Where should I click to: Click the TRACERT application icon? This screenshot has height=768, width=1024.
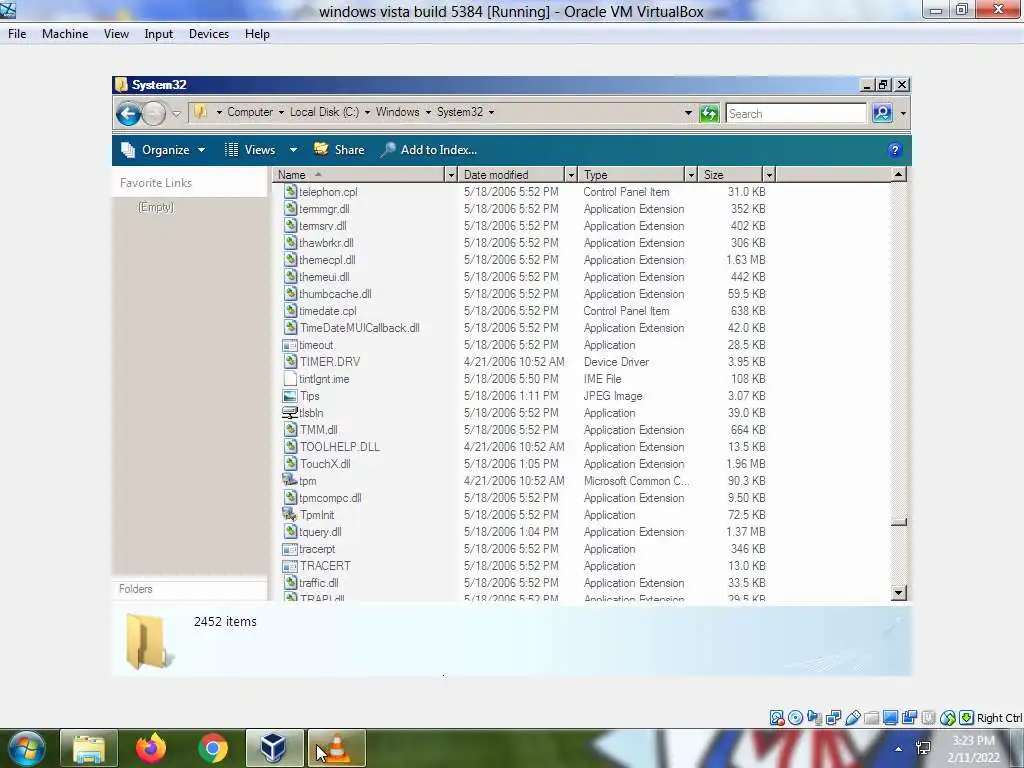tap(290, 566)
